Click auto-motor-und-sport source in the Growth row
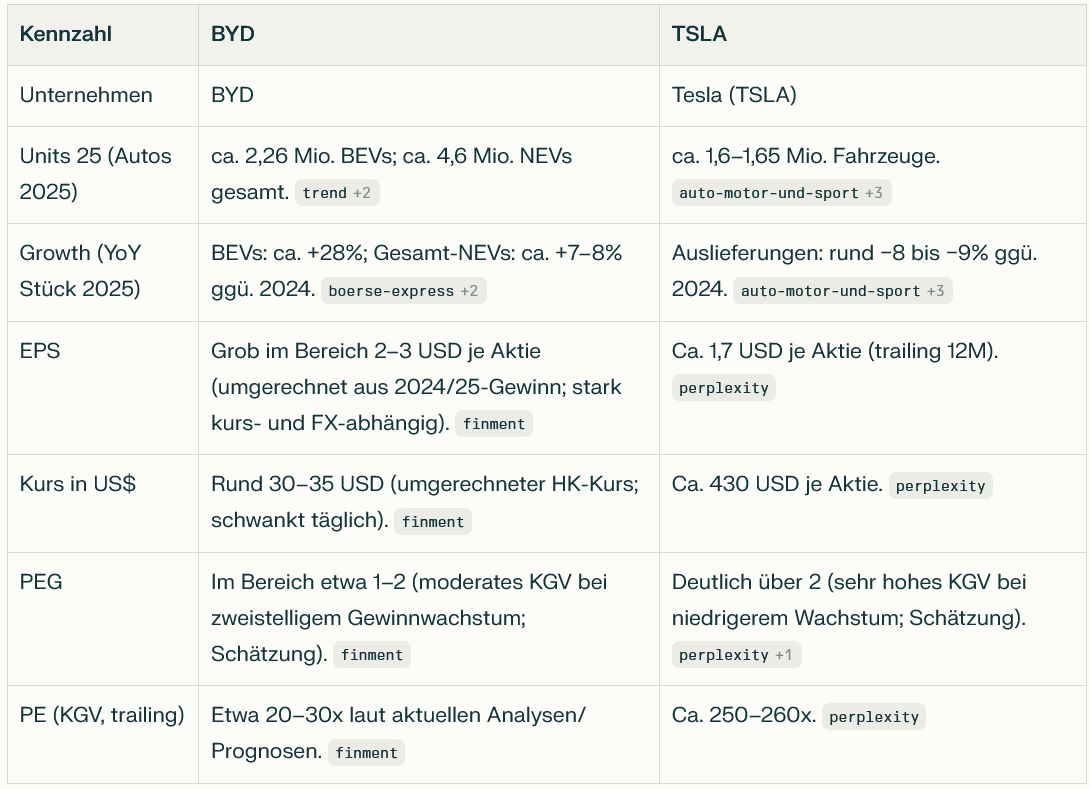The image size is (1090, 789). pos(841,291)
